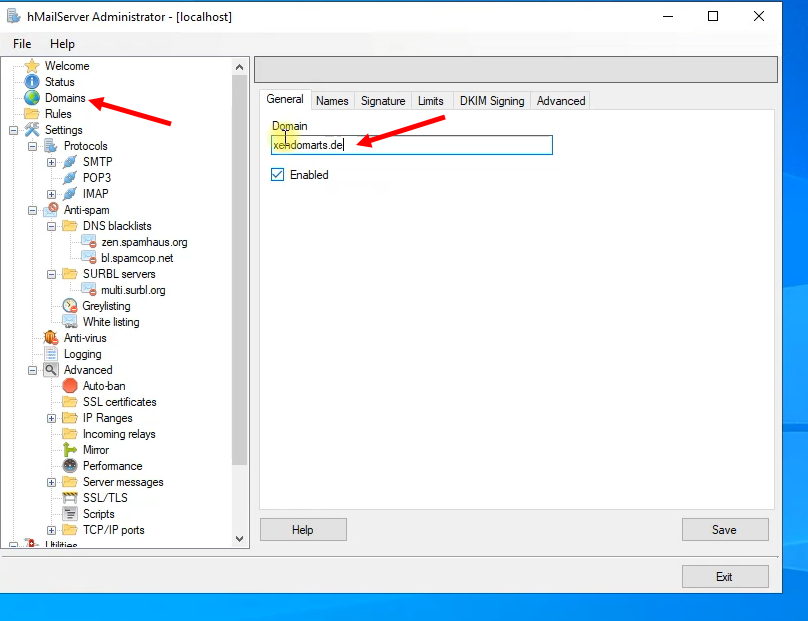Expand the IMAP tree node

[52, 194]
